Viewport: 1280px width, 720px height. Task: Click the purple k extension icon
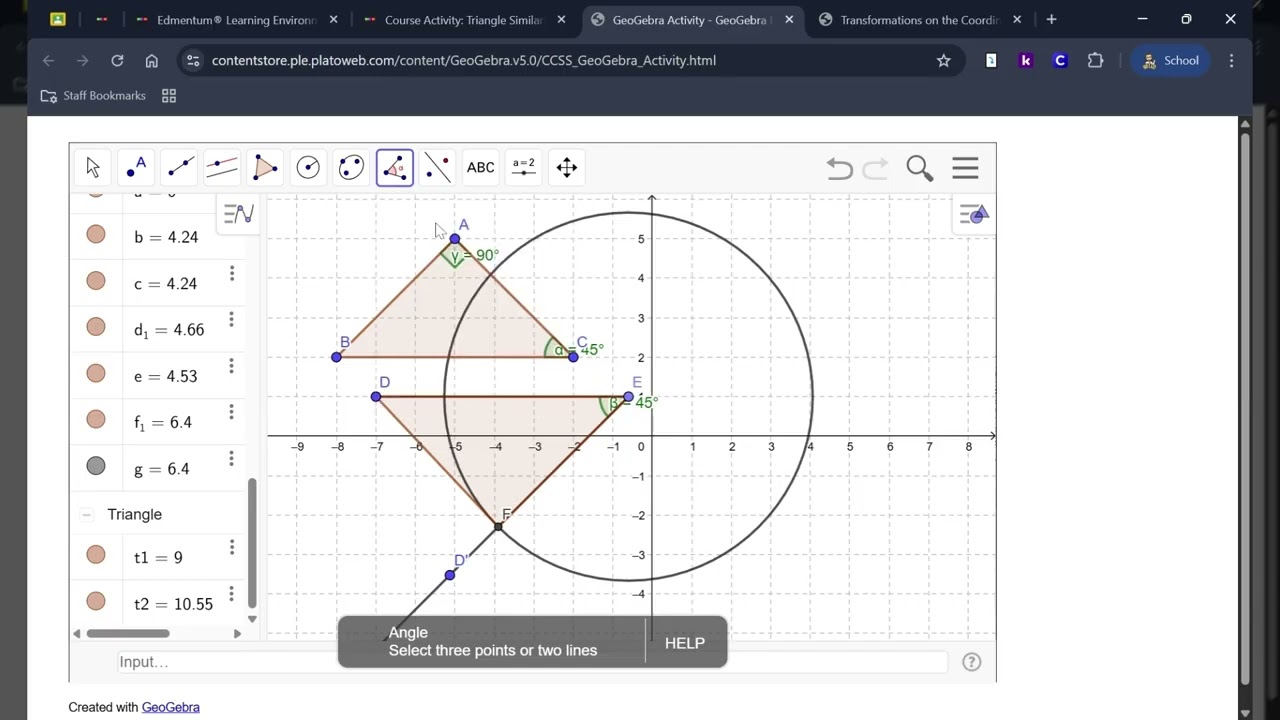click(x=1025, y=60)
